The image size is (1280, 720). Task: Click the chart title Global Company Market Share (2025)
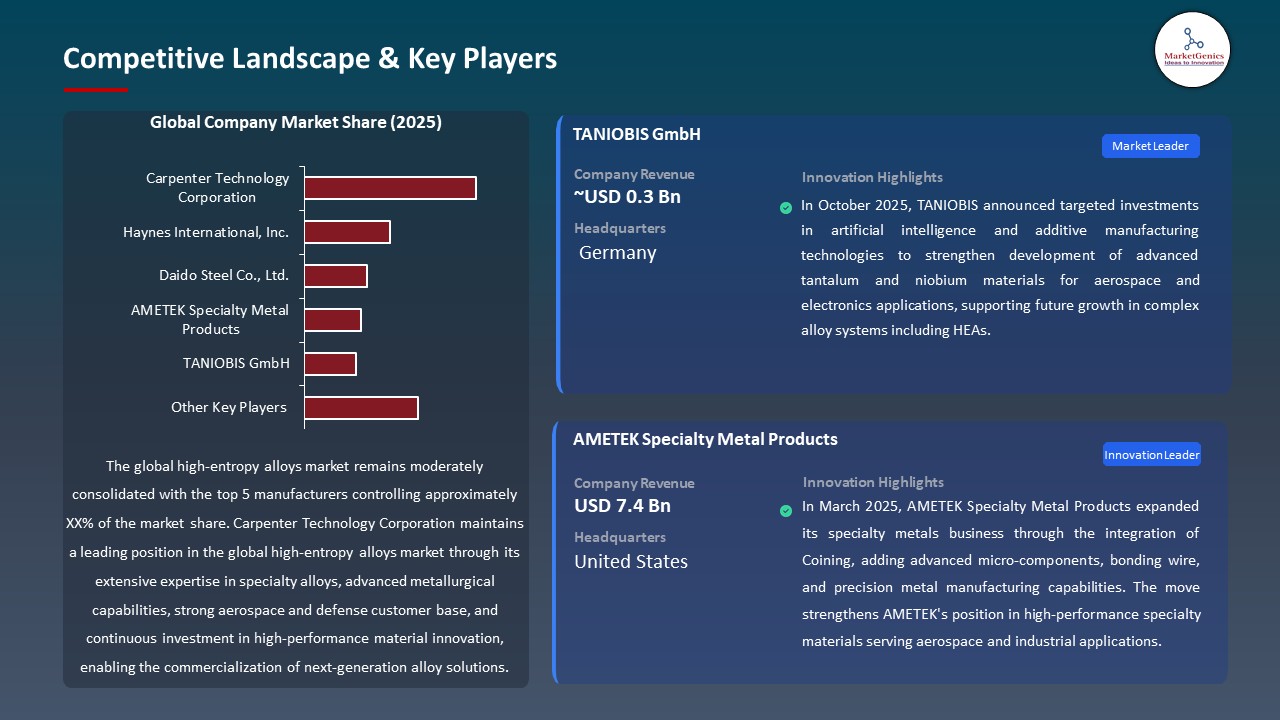(x=296, y=123)
